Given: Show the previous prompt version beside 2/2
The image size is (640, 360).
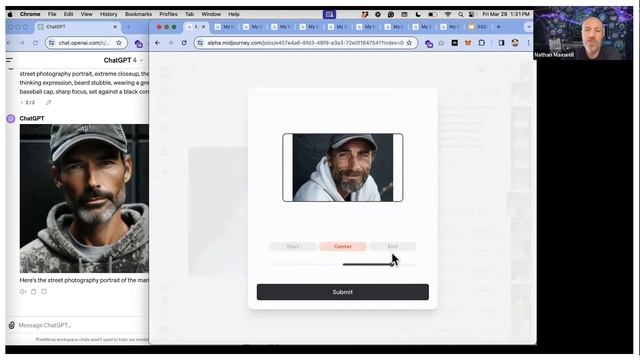Looking at the screenshot, I should click(22, 102).
